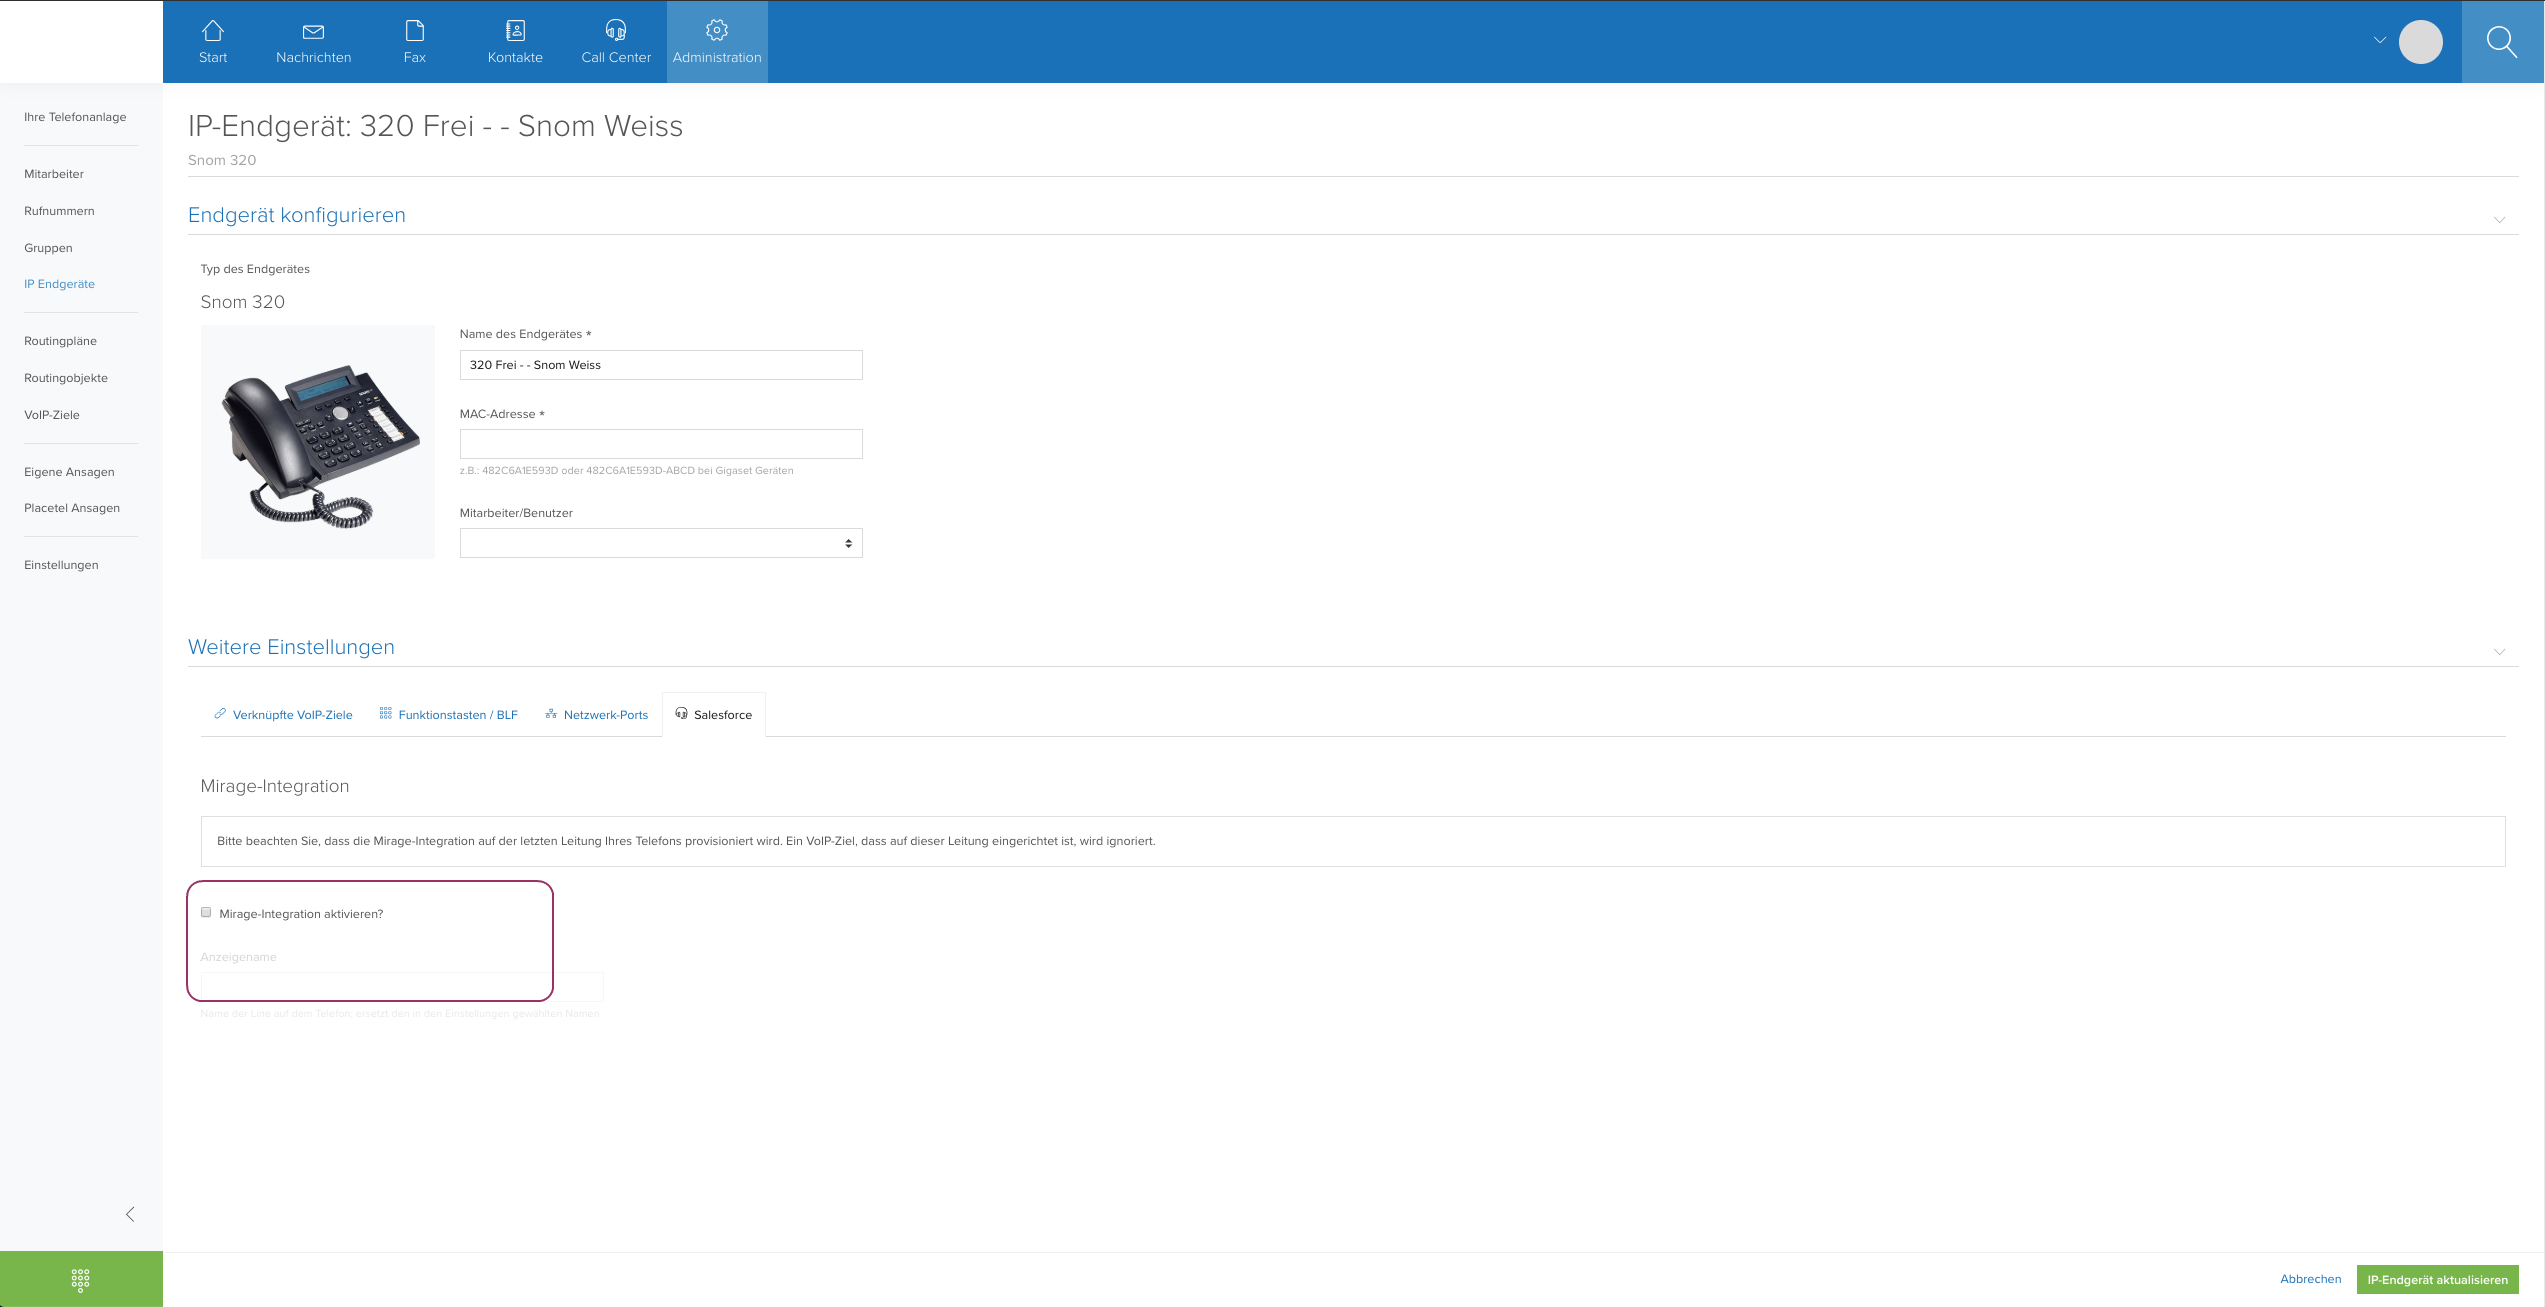This screenshot has width=2545, height=1307.
Task: Enable Mirage-Integration aktivieren checkbox
Action: (x=206, y=912)
